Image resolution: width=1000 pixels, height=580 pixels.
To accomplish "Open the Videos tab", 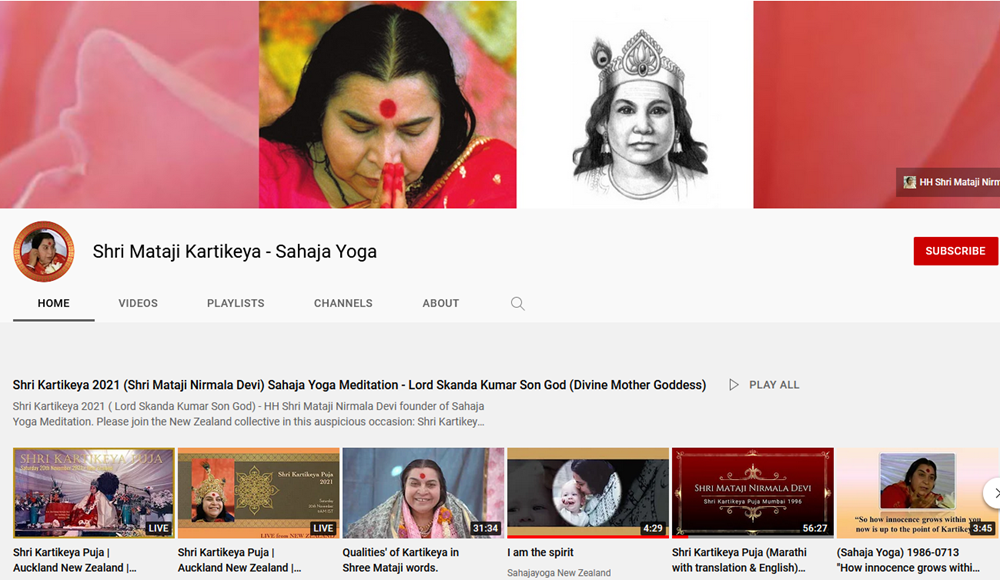I will pyautogui.click(x=138, y=303).
